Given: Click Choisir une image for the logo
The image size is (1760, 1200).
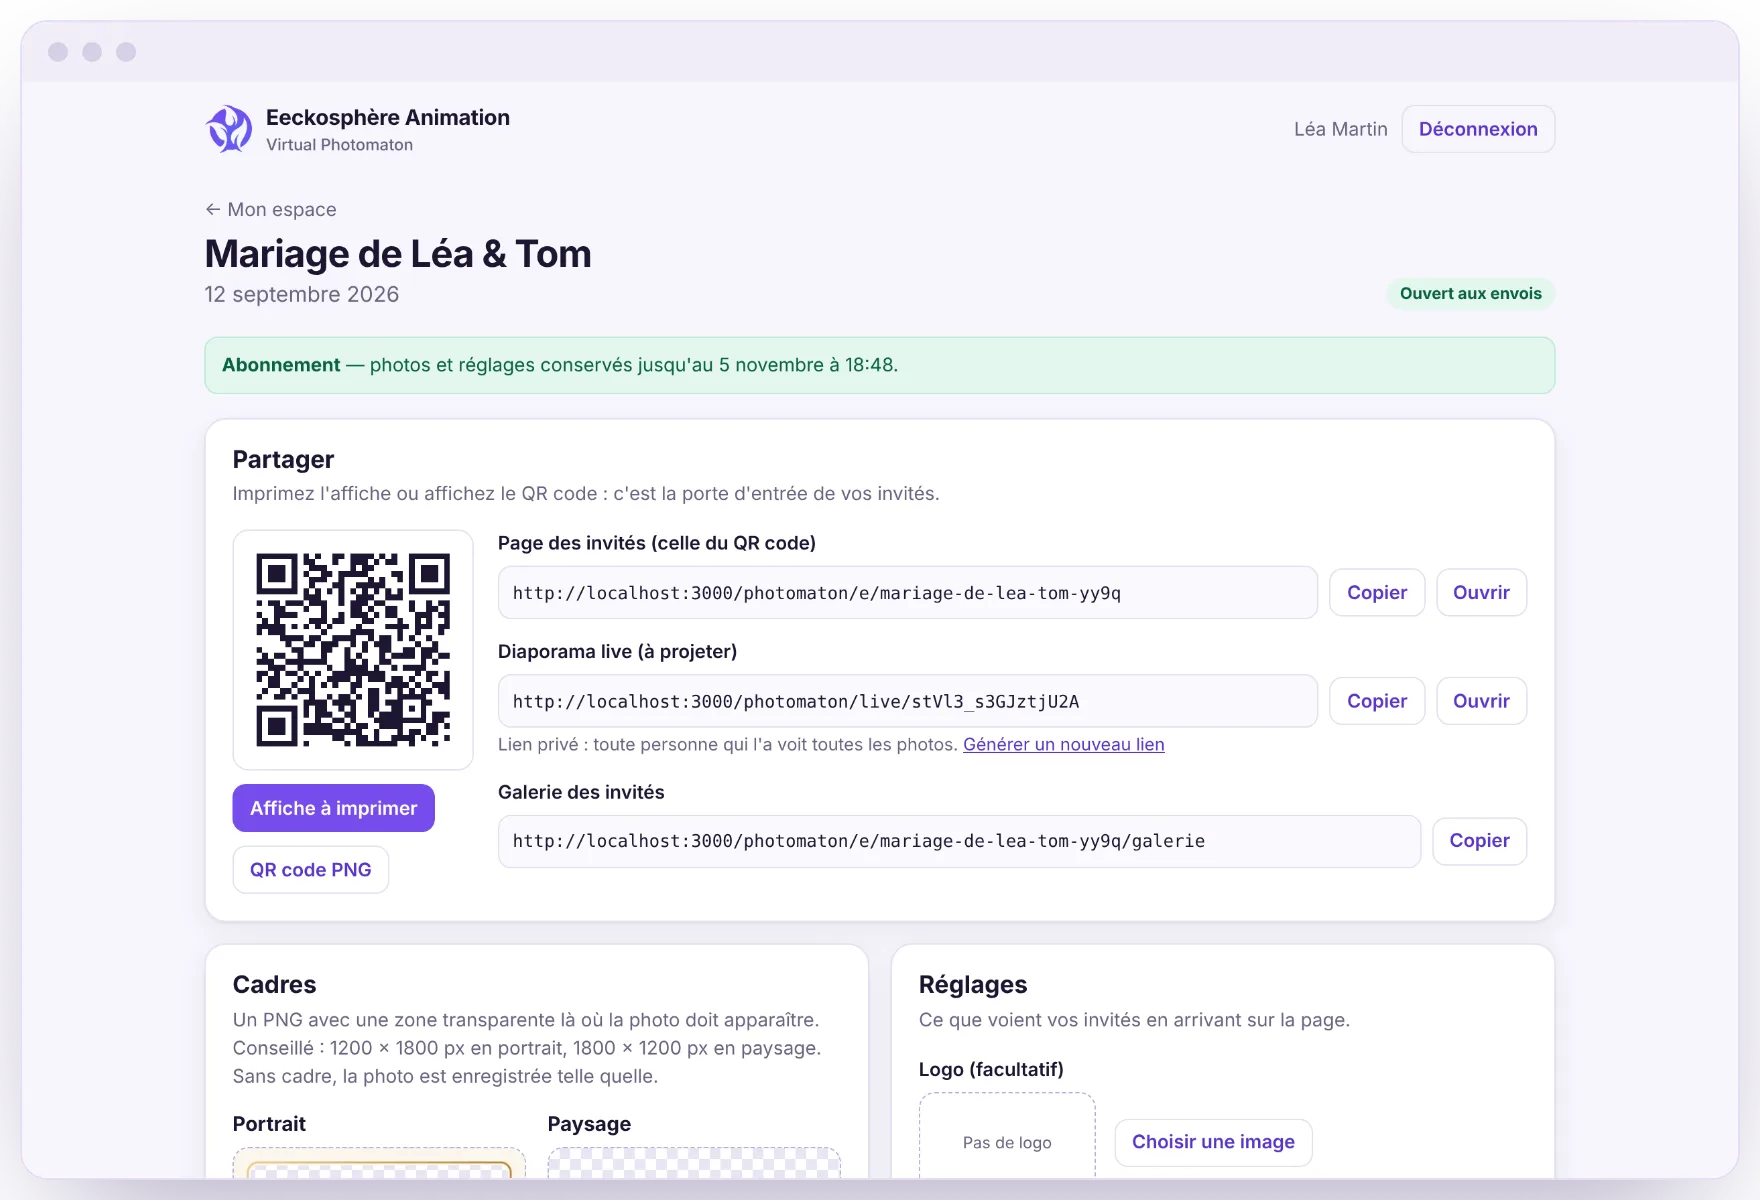Looking at the screenshot, I should tap(1213, 1142).
